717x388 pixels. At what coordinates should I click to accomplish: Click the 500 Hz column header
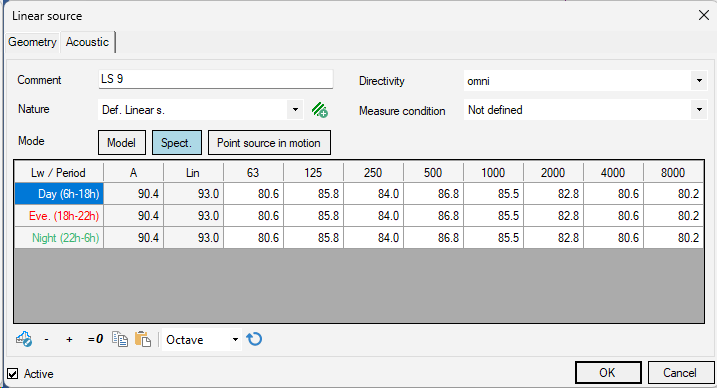433,173
